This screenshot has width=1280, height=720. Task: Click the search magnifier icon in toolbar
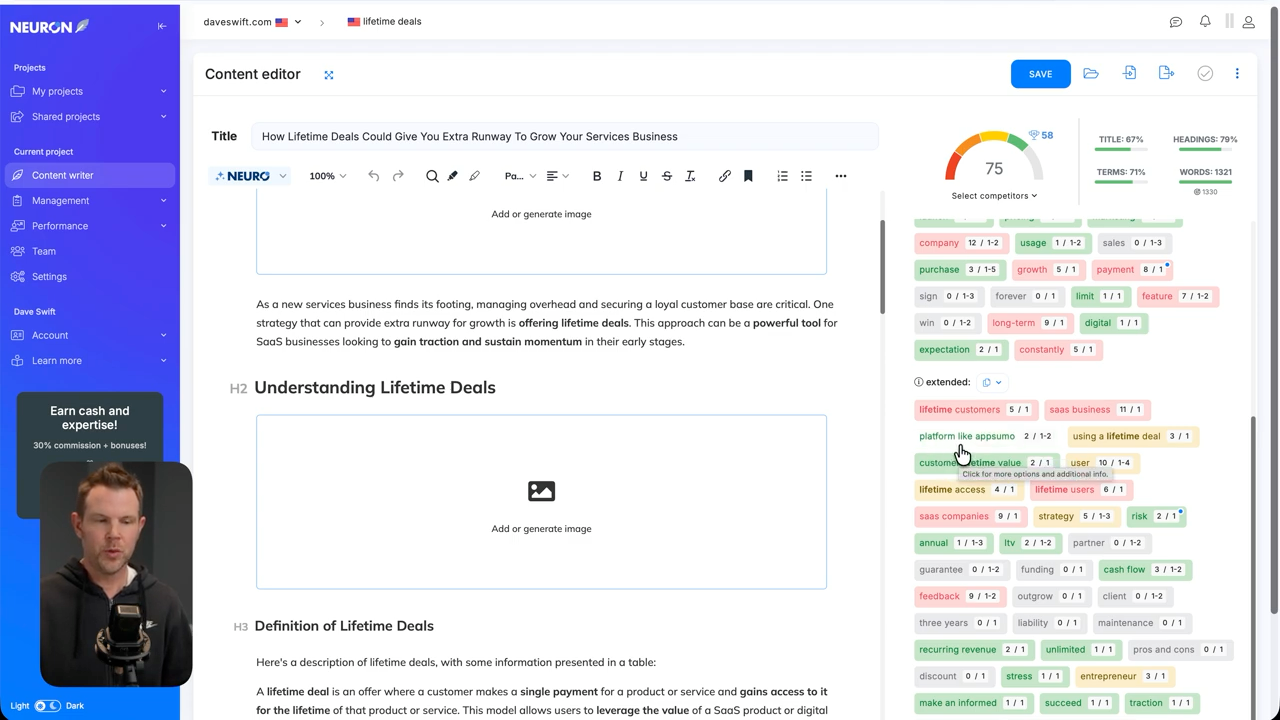point(432,176)
